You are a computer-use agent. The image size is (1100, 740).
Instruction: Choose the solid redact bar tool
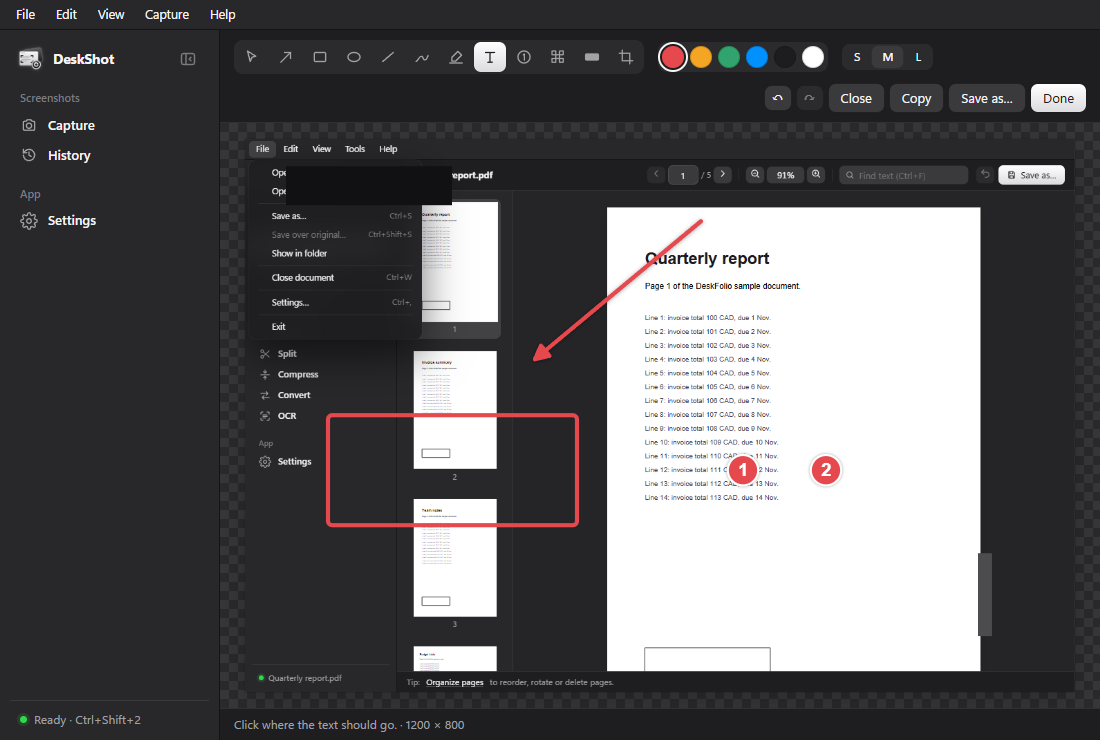point(592,58)
